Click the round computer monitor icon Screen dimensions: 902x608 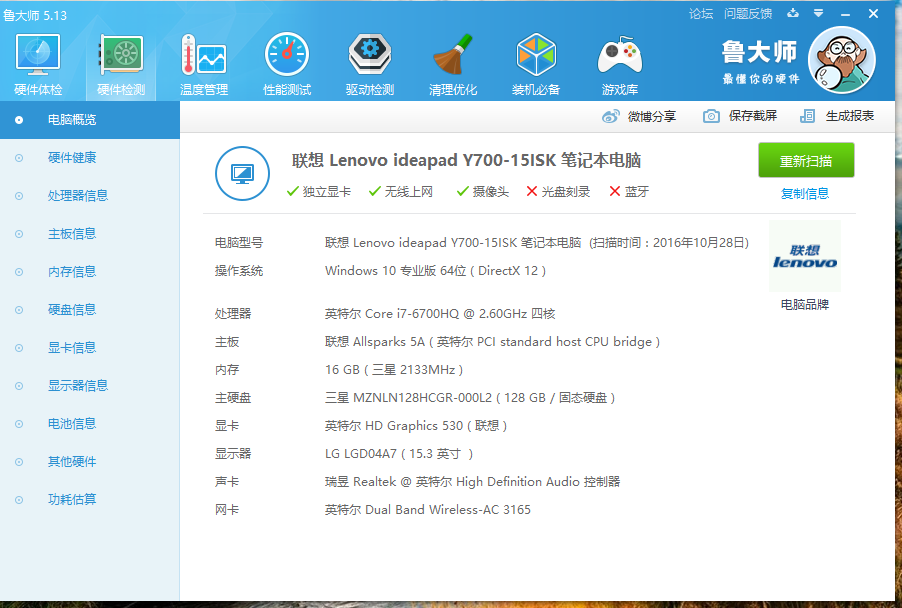[242, 173]
